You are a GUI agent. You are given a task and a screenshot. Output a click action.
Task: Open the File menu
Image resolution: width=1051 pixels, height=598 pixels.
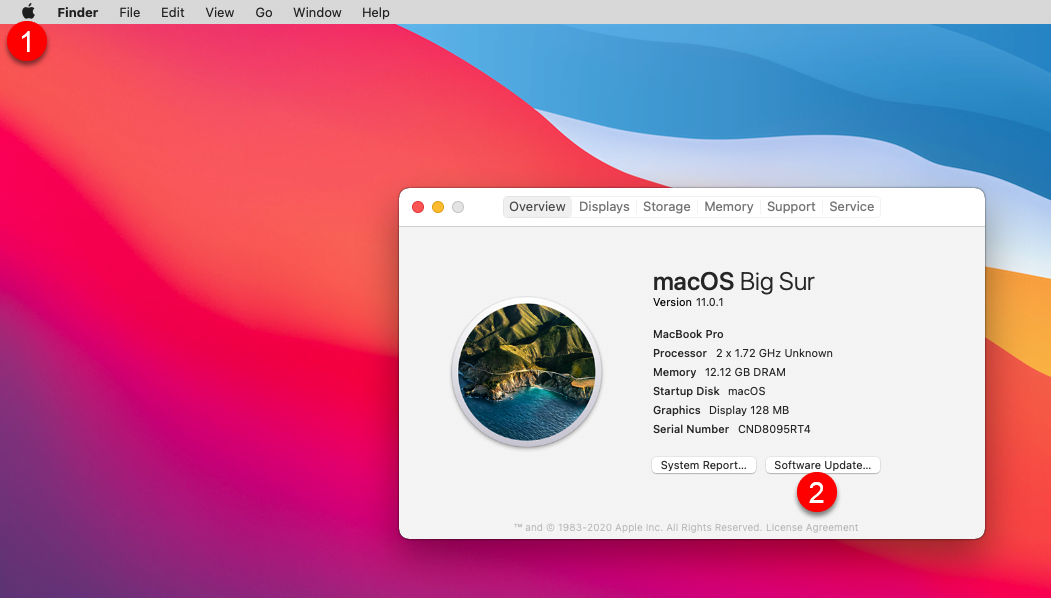point(129,12)
